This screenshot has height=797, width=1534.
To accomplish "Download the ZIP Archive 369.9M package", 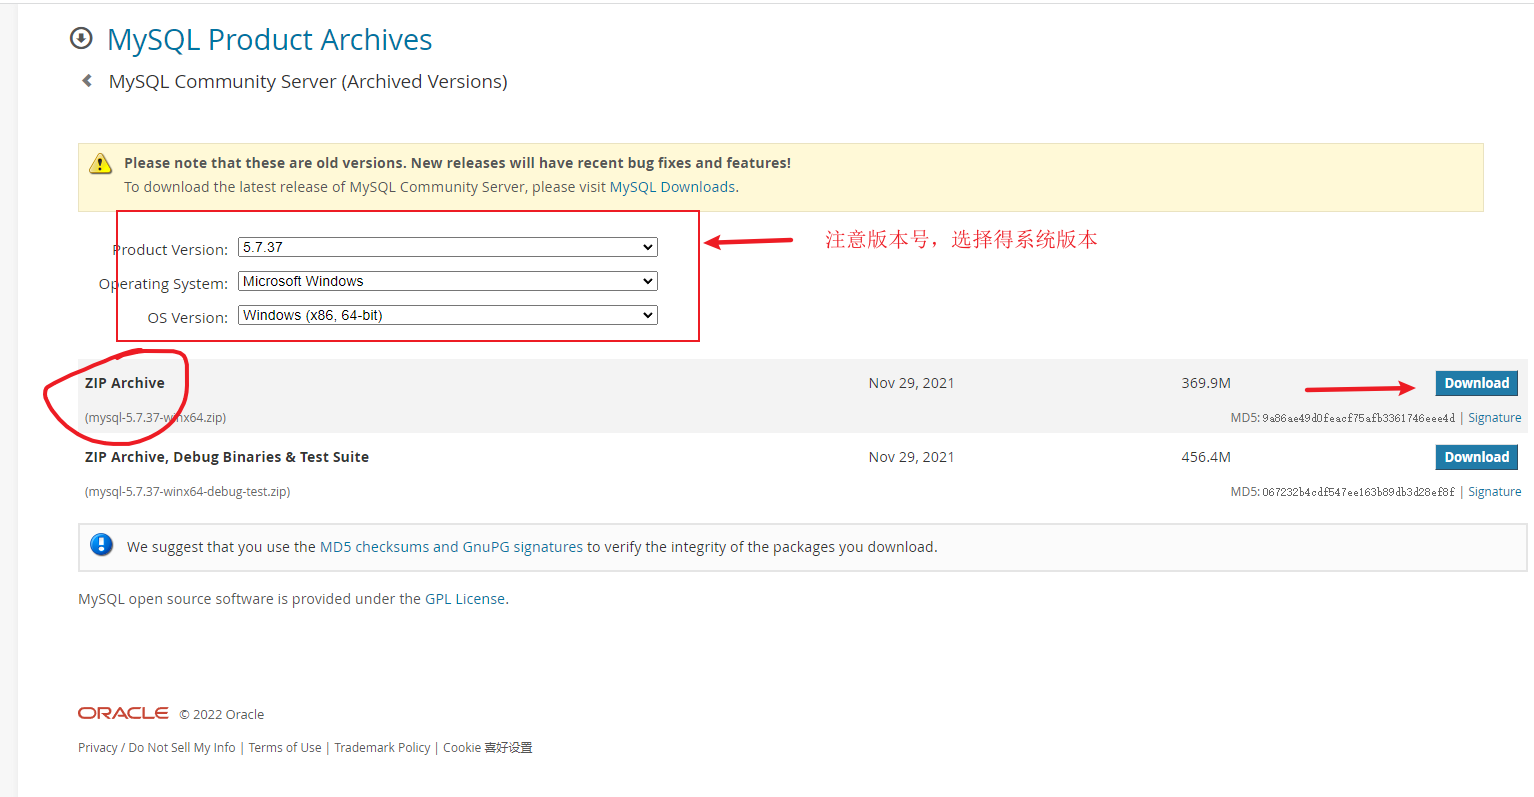I will pyautogui.click(x=1476, y=383).
